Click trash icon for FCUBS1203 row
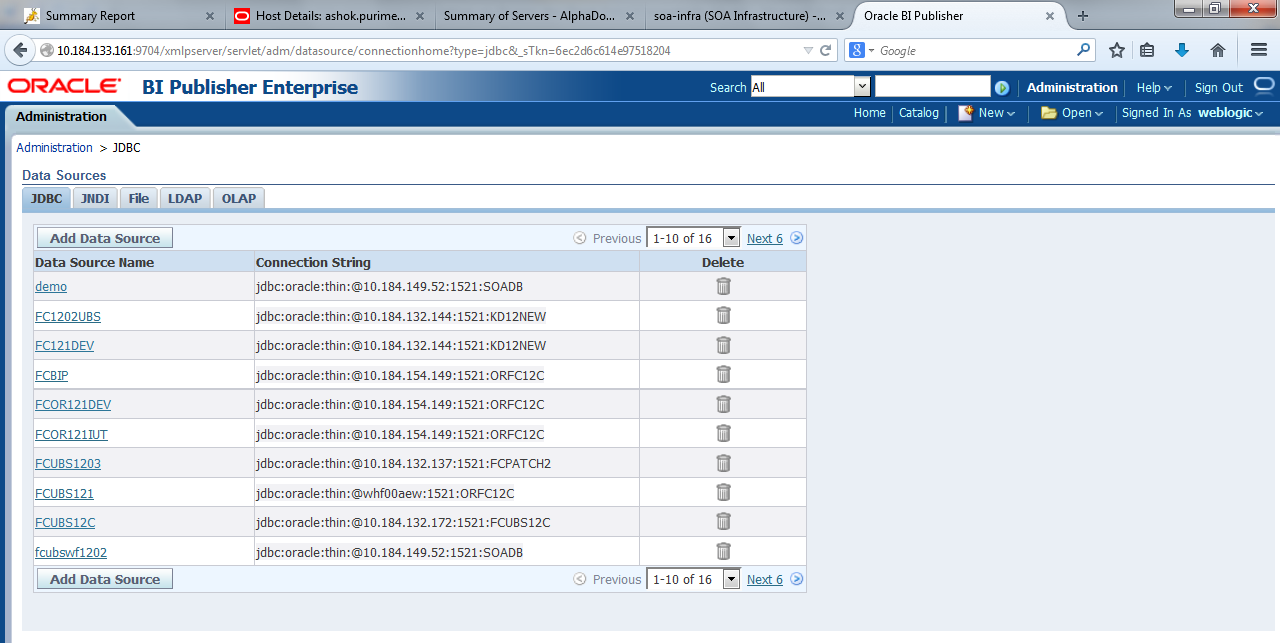The image size is (1280, 643). click(723, 463)
